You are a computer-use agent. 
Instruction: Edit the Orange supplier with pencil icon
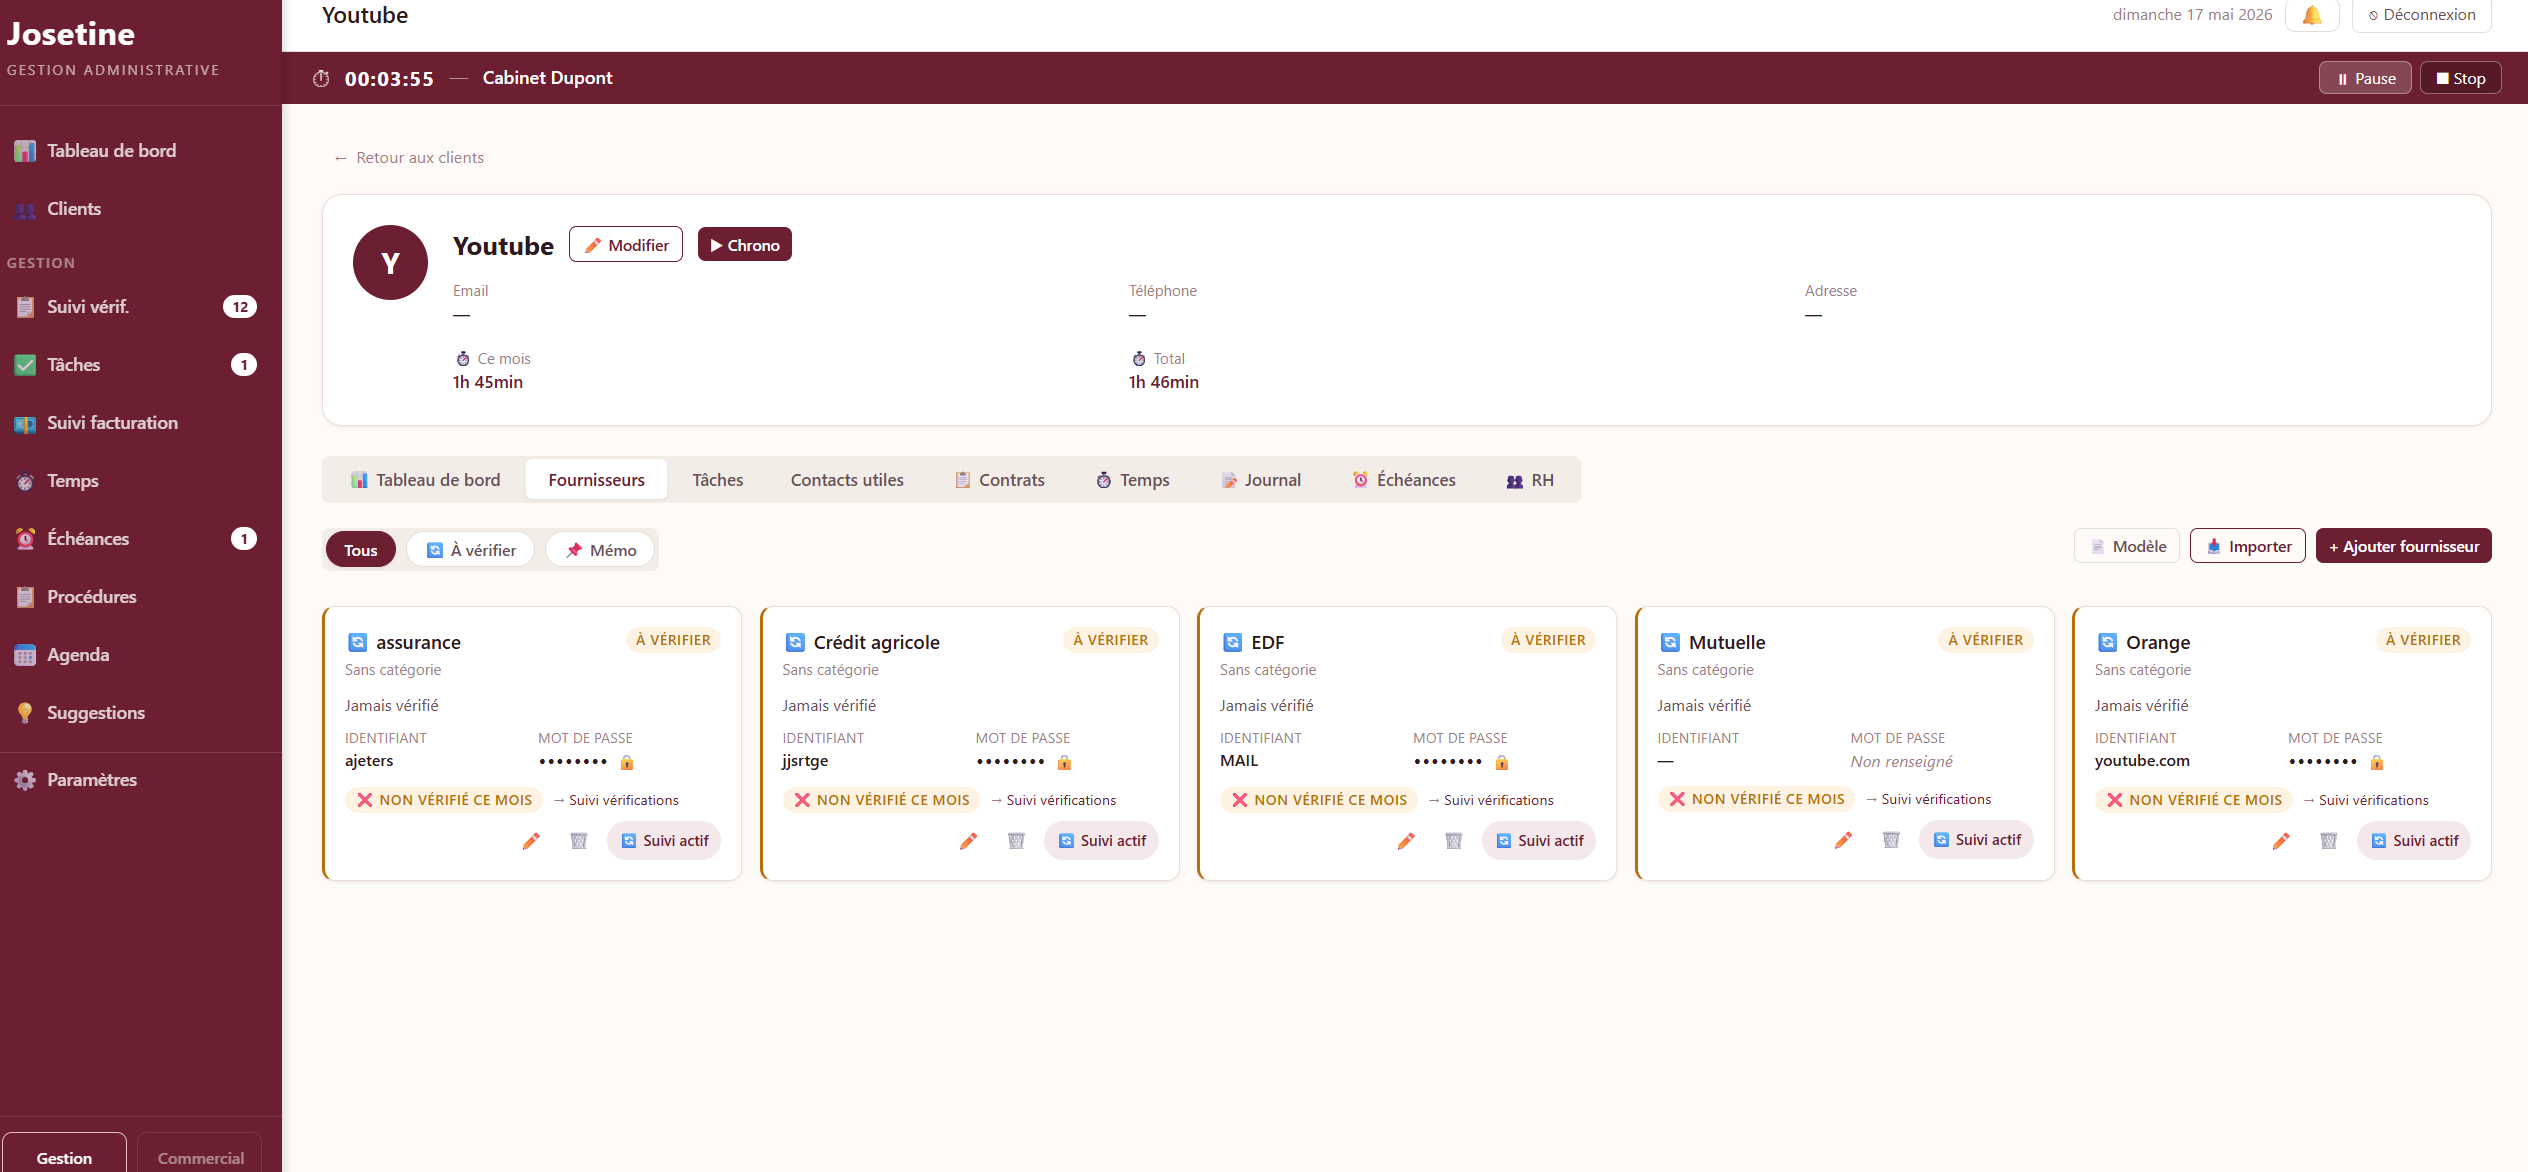pos(2281,841)
